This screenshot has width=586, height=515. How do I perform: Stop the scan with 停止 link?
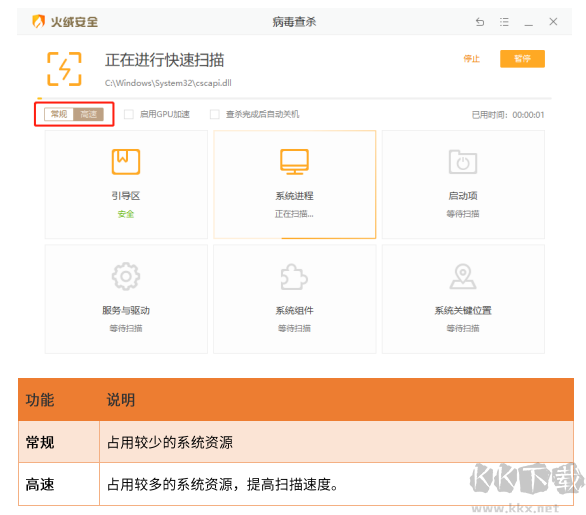pos(472,59)
